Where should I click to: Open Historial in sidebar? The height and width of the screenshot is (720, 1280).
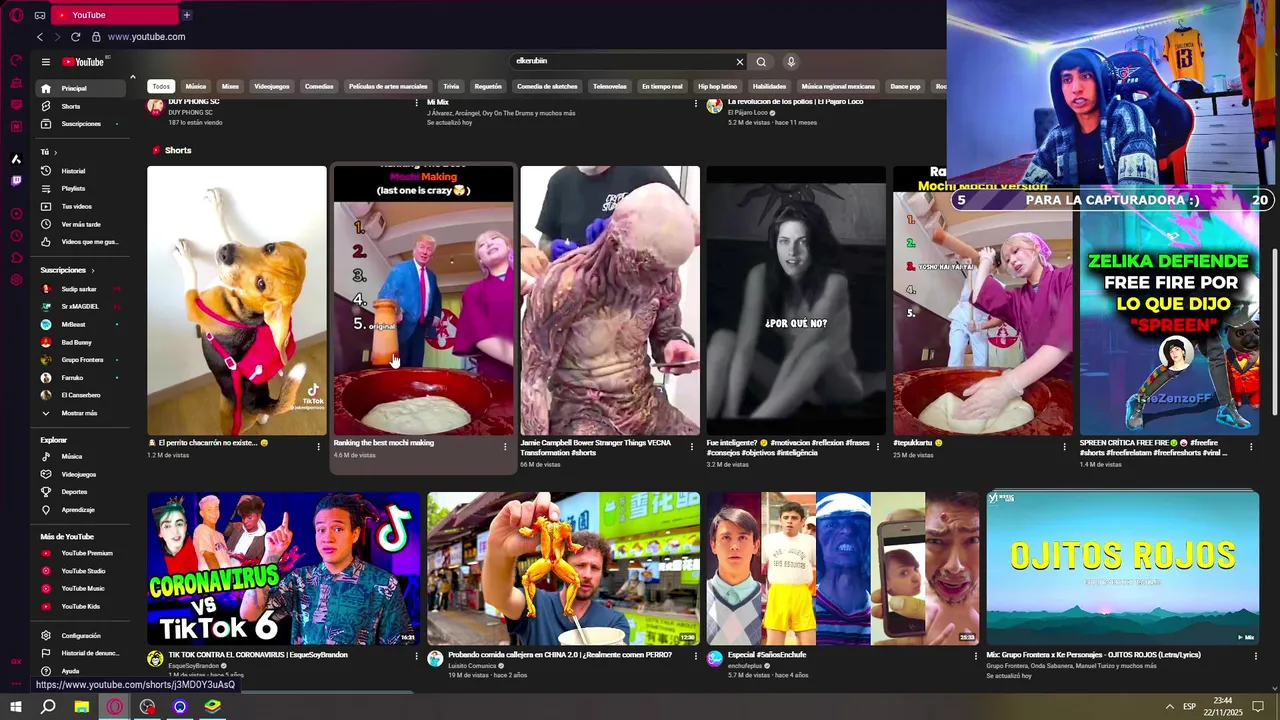coord(80,171)
